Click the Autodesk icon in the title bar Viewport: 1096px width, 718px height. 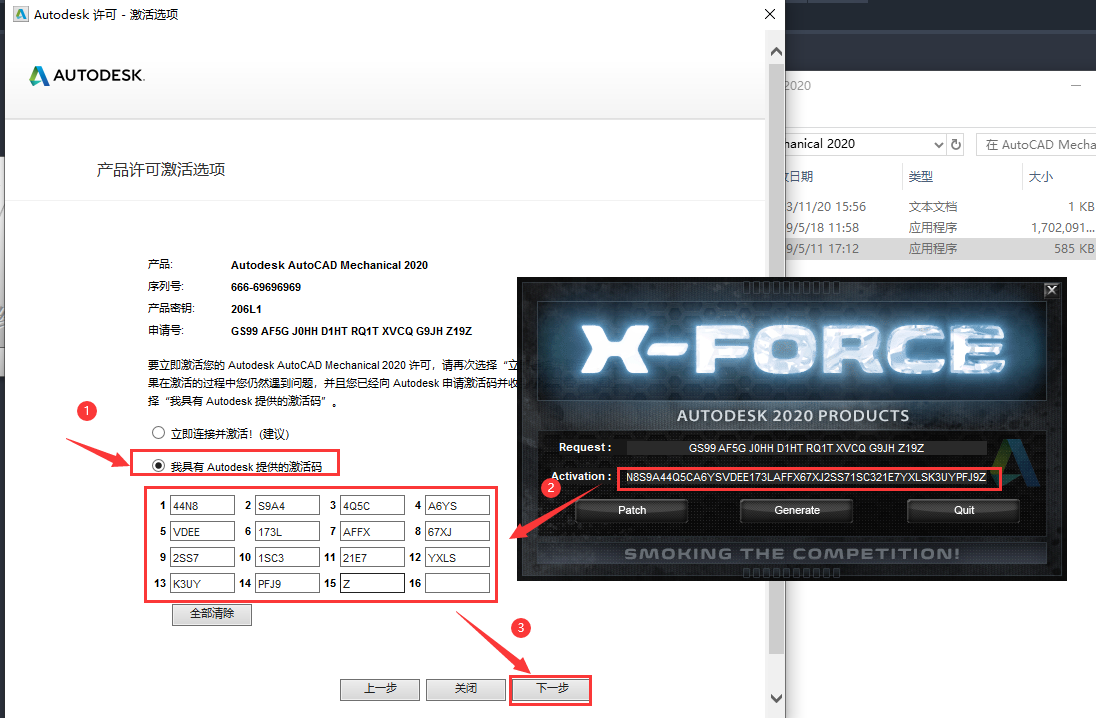point(22,14)
